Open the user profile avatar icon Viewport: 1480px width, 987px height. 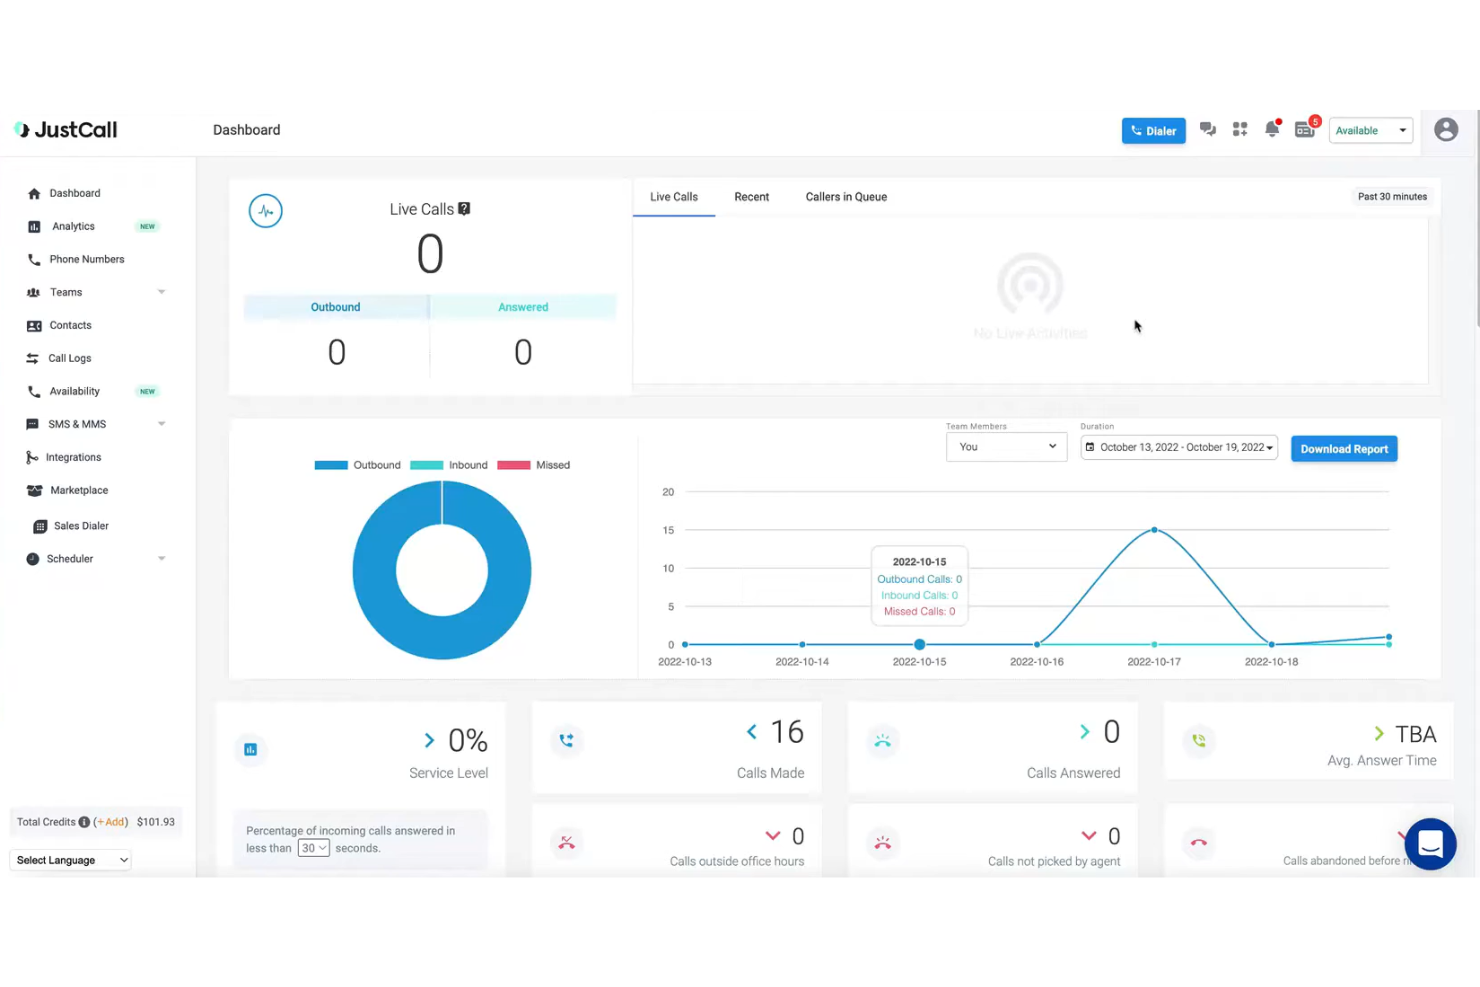(x=1445, y=129)
